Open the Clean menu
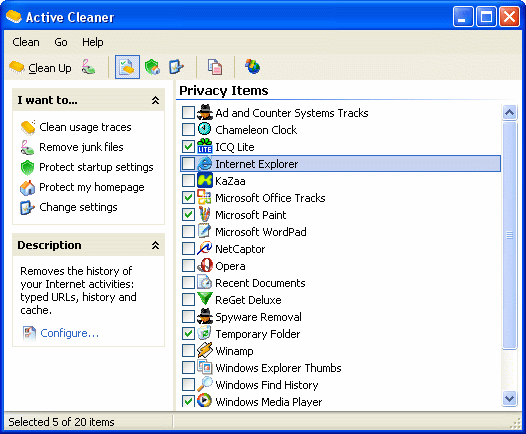 point(26,42)
